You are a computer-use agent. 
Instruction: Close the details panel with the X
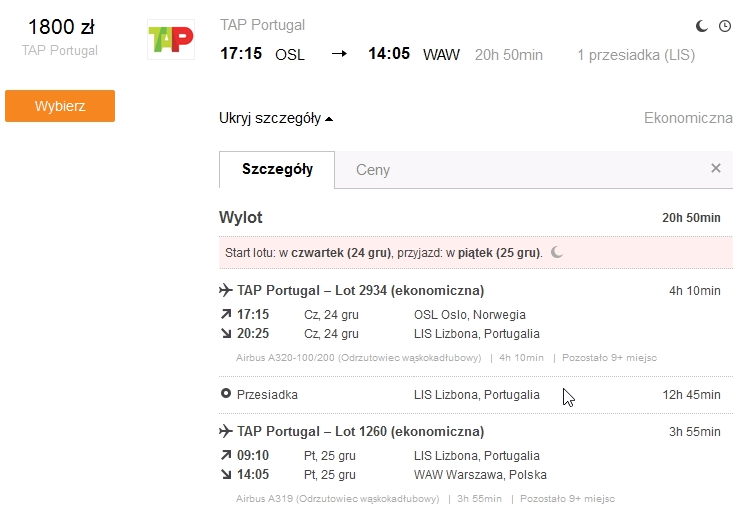click(716, 168)
